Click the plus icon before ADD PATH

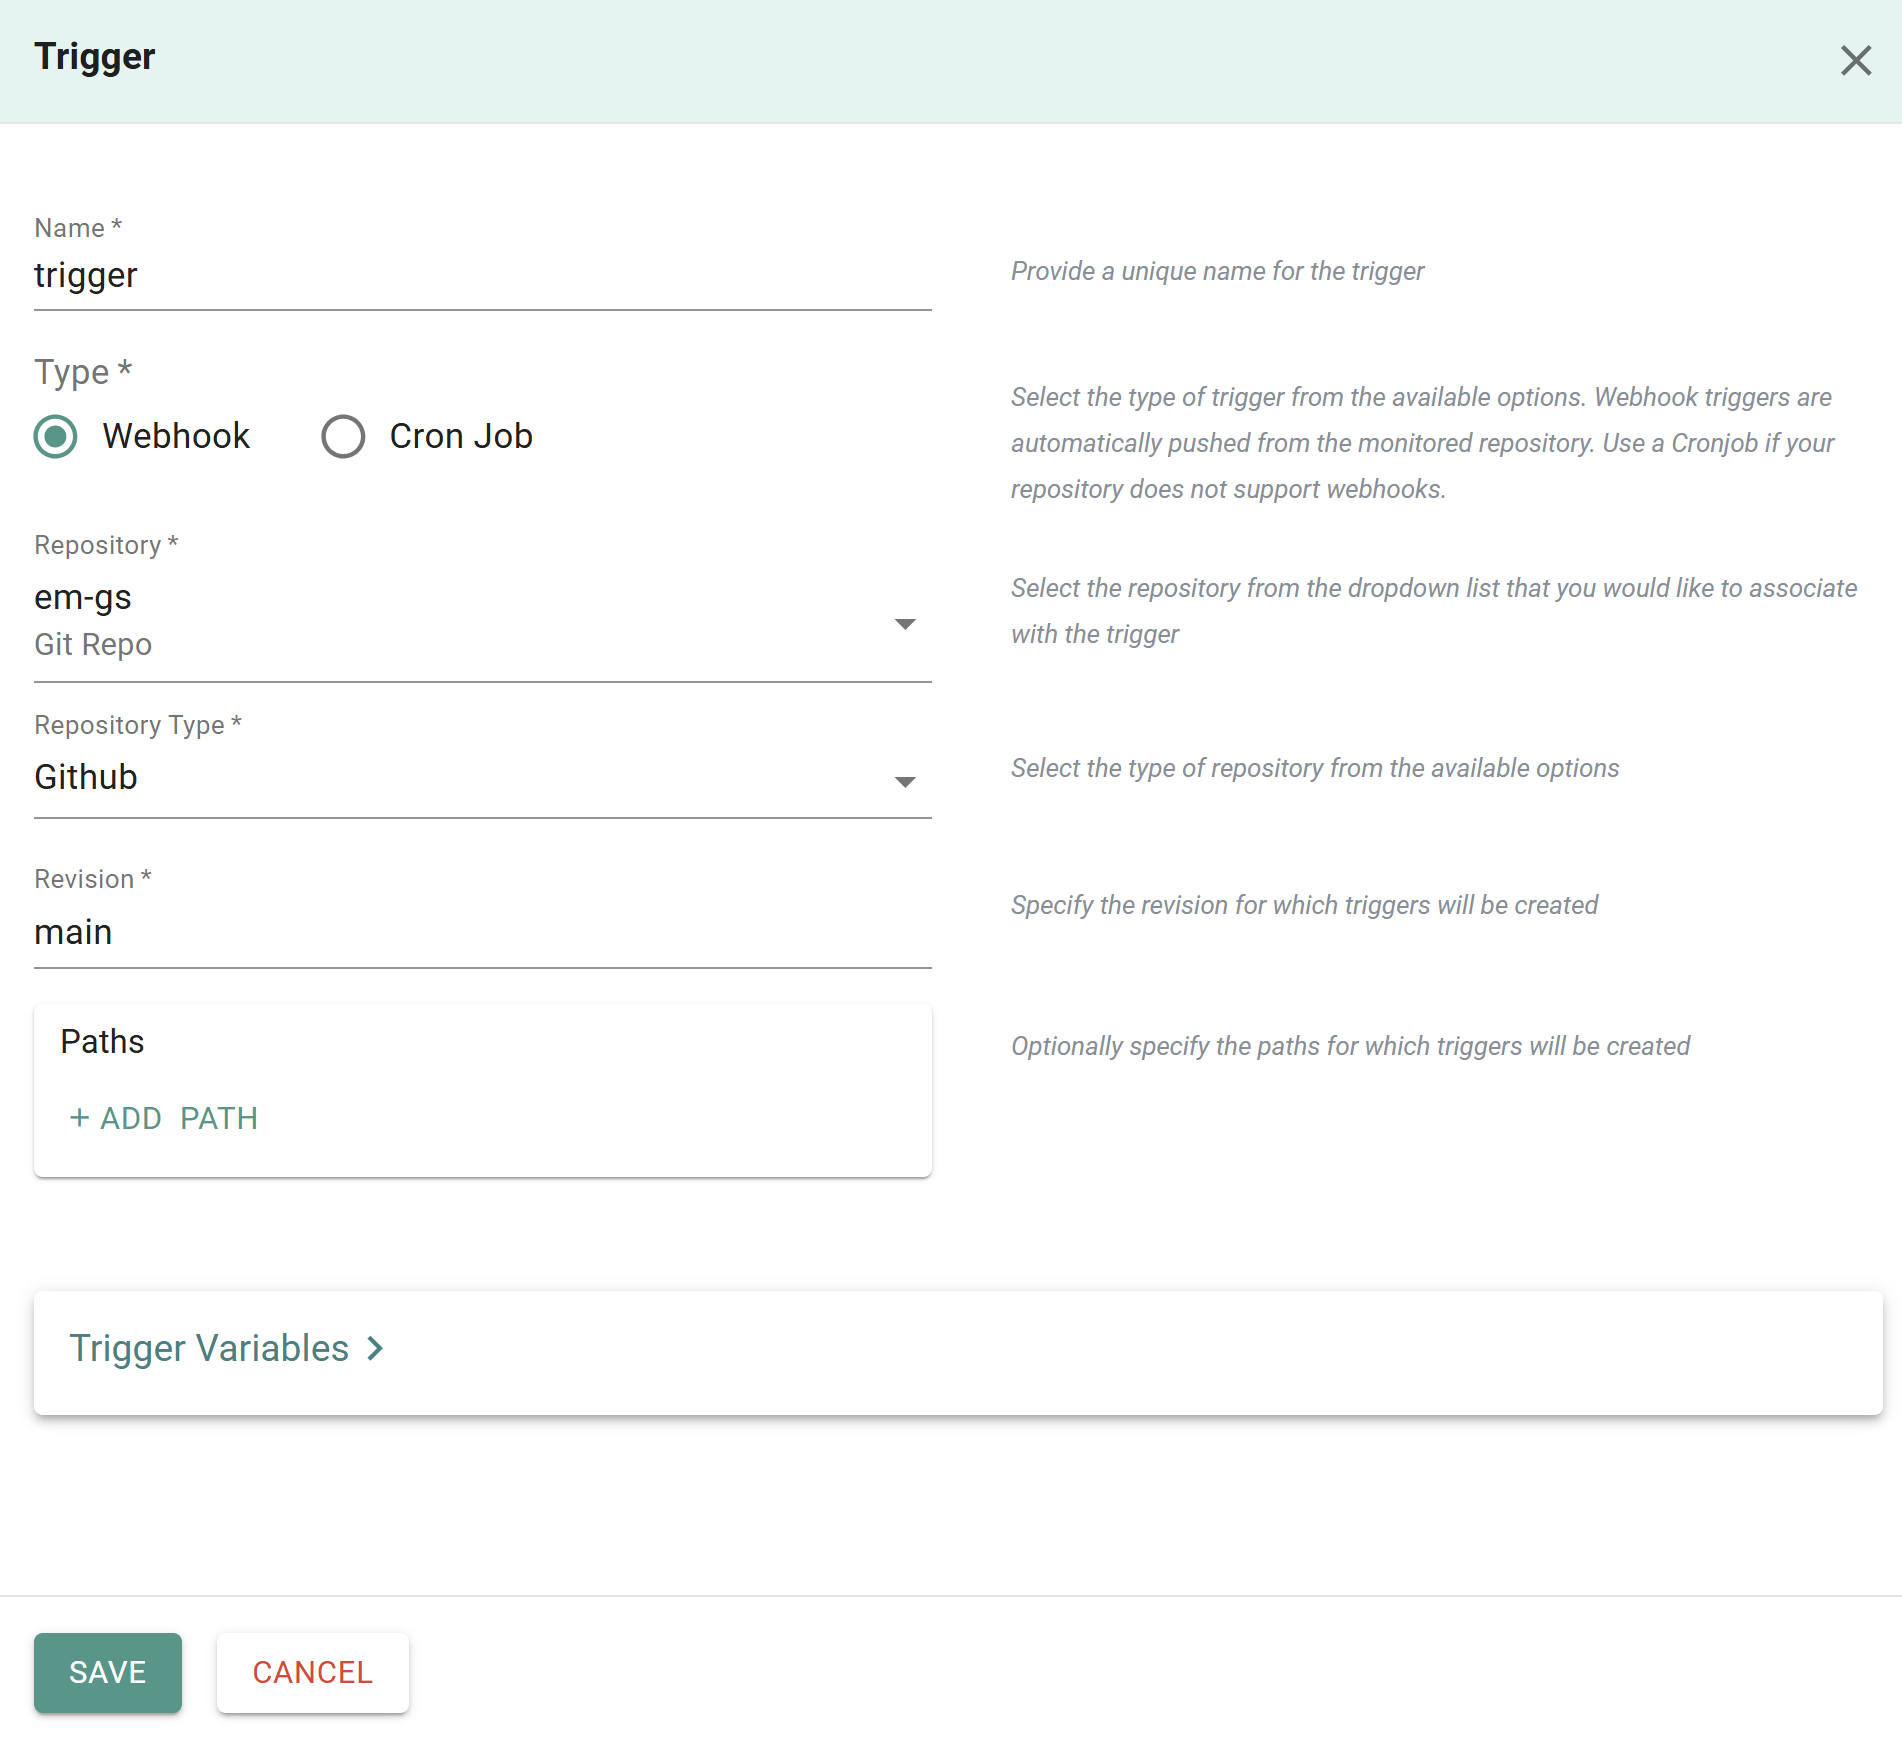pyautogui.click(x=79, y=1118)
